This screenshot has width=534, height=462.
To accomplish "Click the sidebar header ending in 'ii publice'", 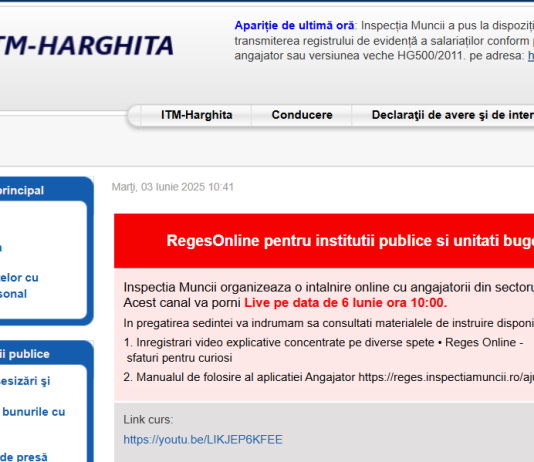I will pos(25,354).
